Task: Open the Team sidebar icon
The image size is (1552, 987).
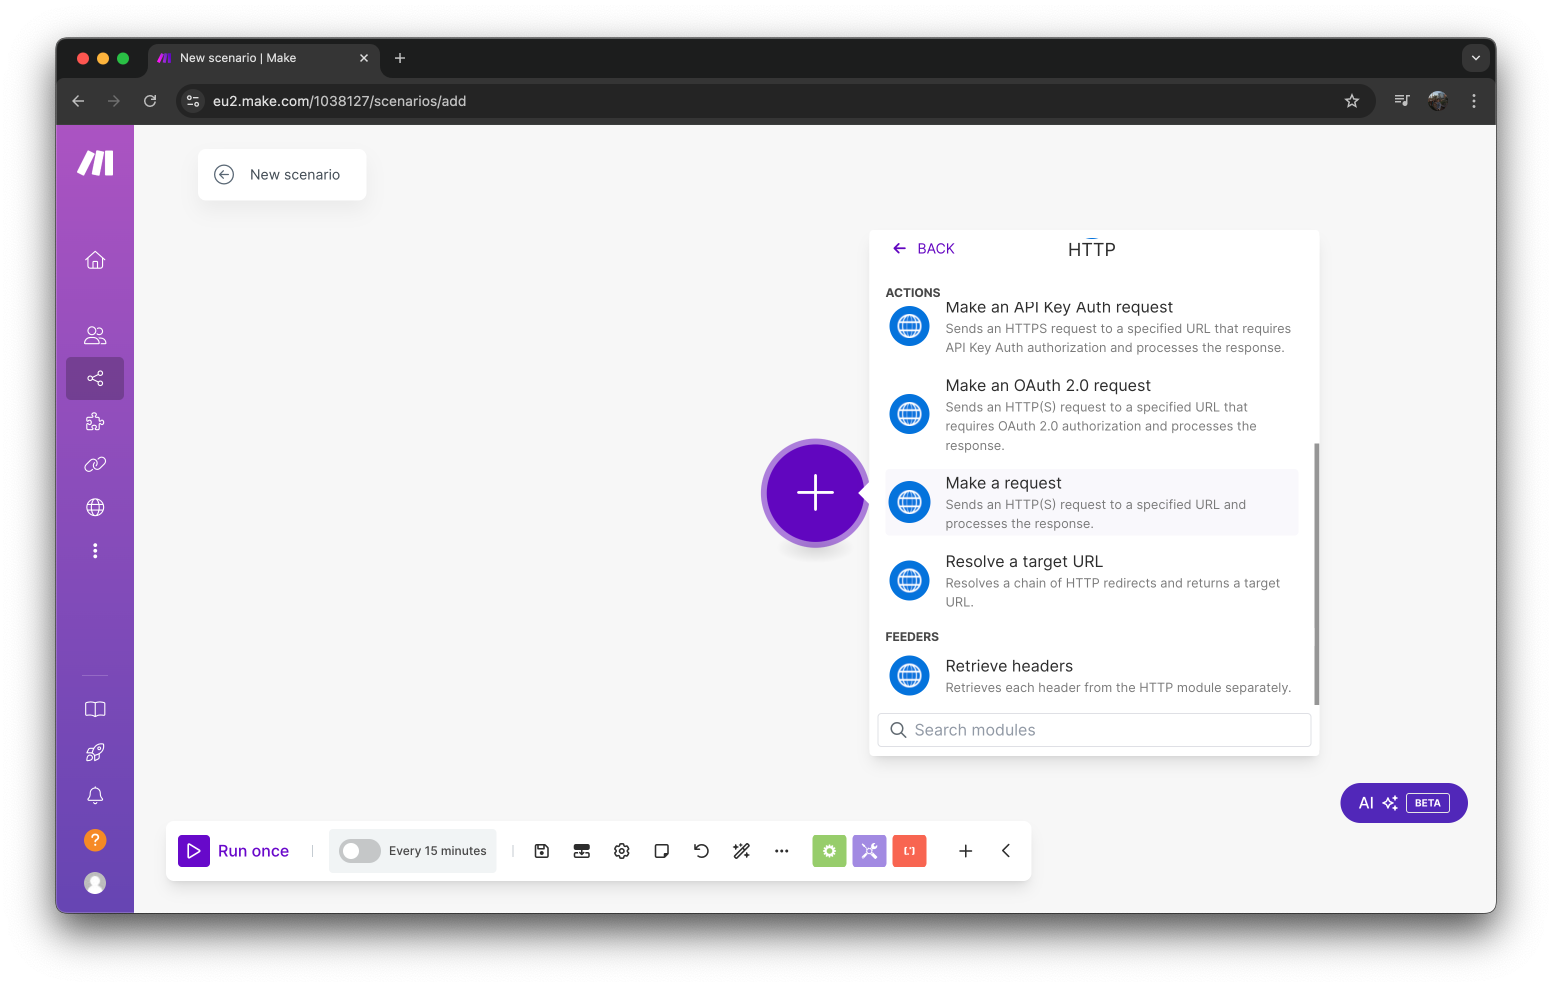Action: (95, 335)
